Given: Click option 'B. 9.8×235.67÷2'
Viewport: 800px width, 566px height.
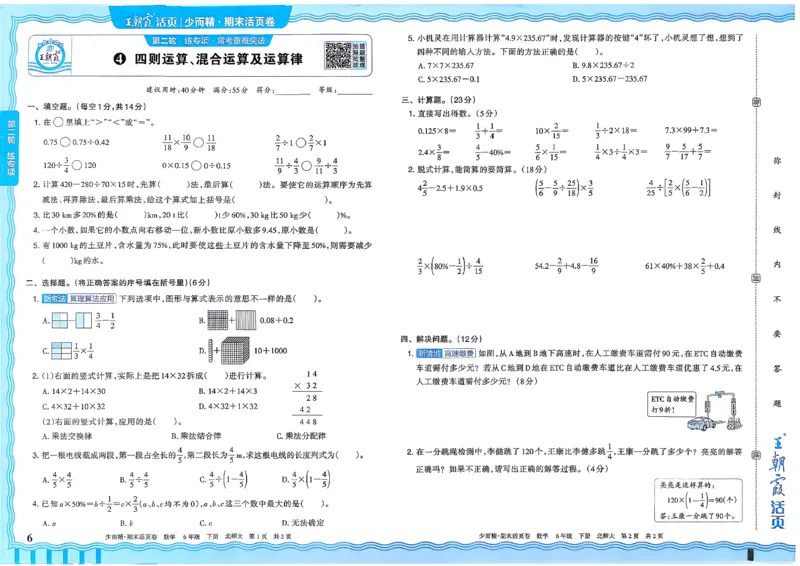Looking at the screenshot, I should [x=604, y=65].
